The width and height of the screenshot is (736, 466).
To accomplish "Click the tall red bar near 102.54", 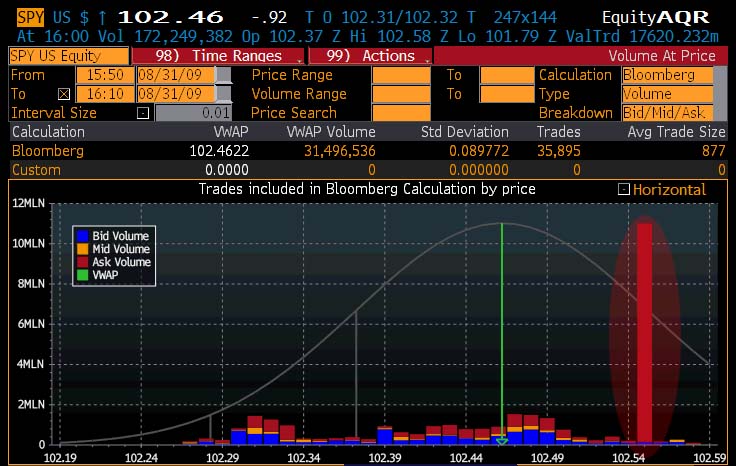I will (644, 333).
